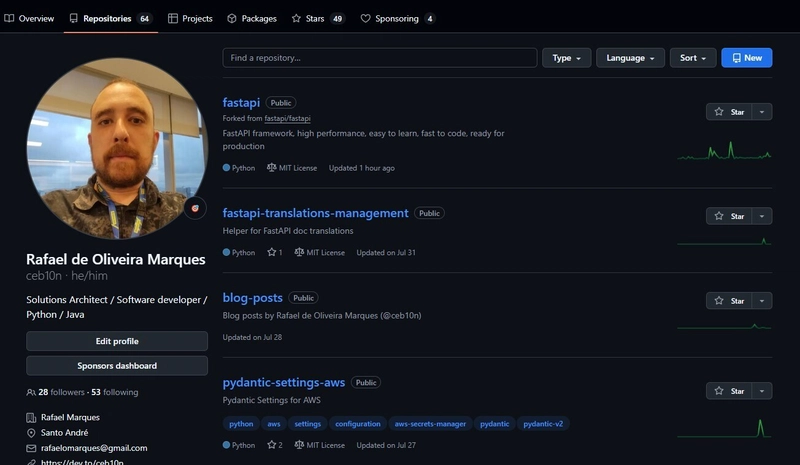Image resolution: width=800 pixels, height=465 pixels.
Task: Click star count icon of pydantic-settings-aws
Action: click(x=271, y=445)
